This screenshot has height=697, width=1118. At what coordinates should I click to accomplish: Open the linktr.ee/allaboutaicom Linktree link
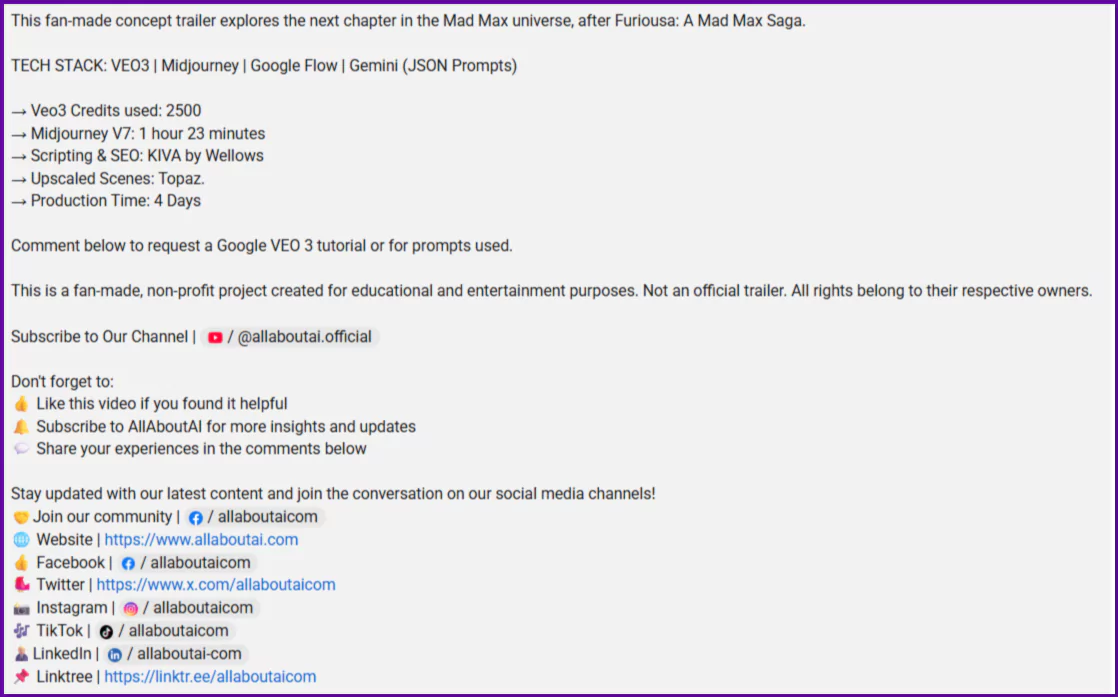[210, 677]
